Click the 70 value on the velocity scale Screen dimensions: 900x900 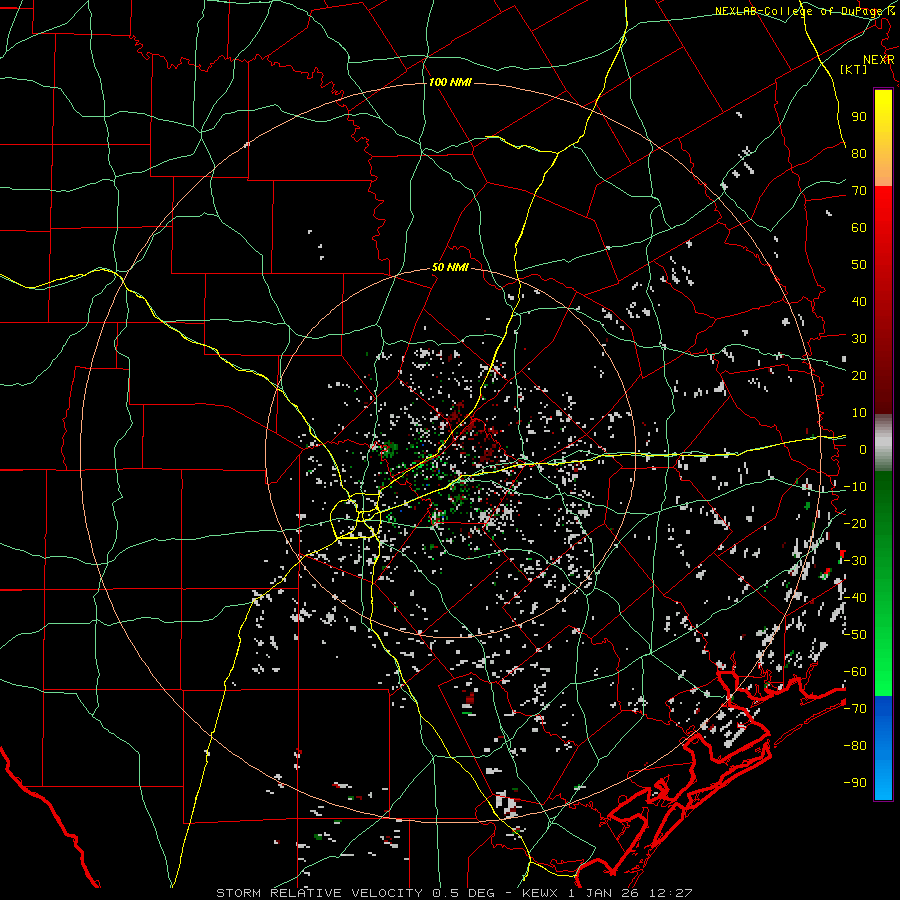coord(859,191)
